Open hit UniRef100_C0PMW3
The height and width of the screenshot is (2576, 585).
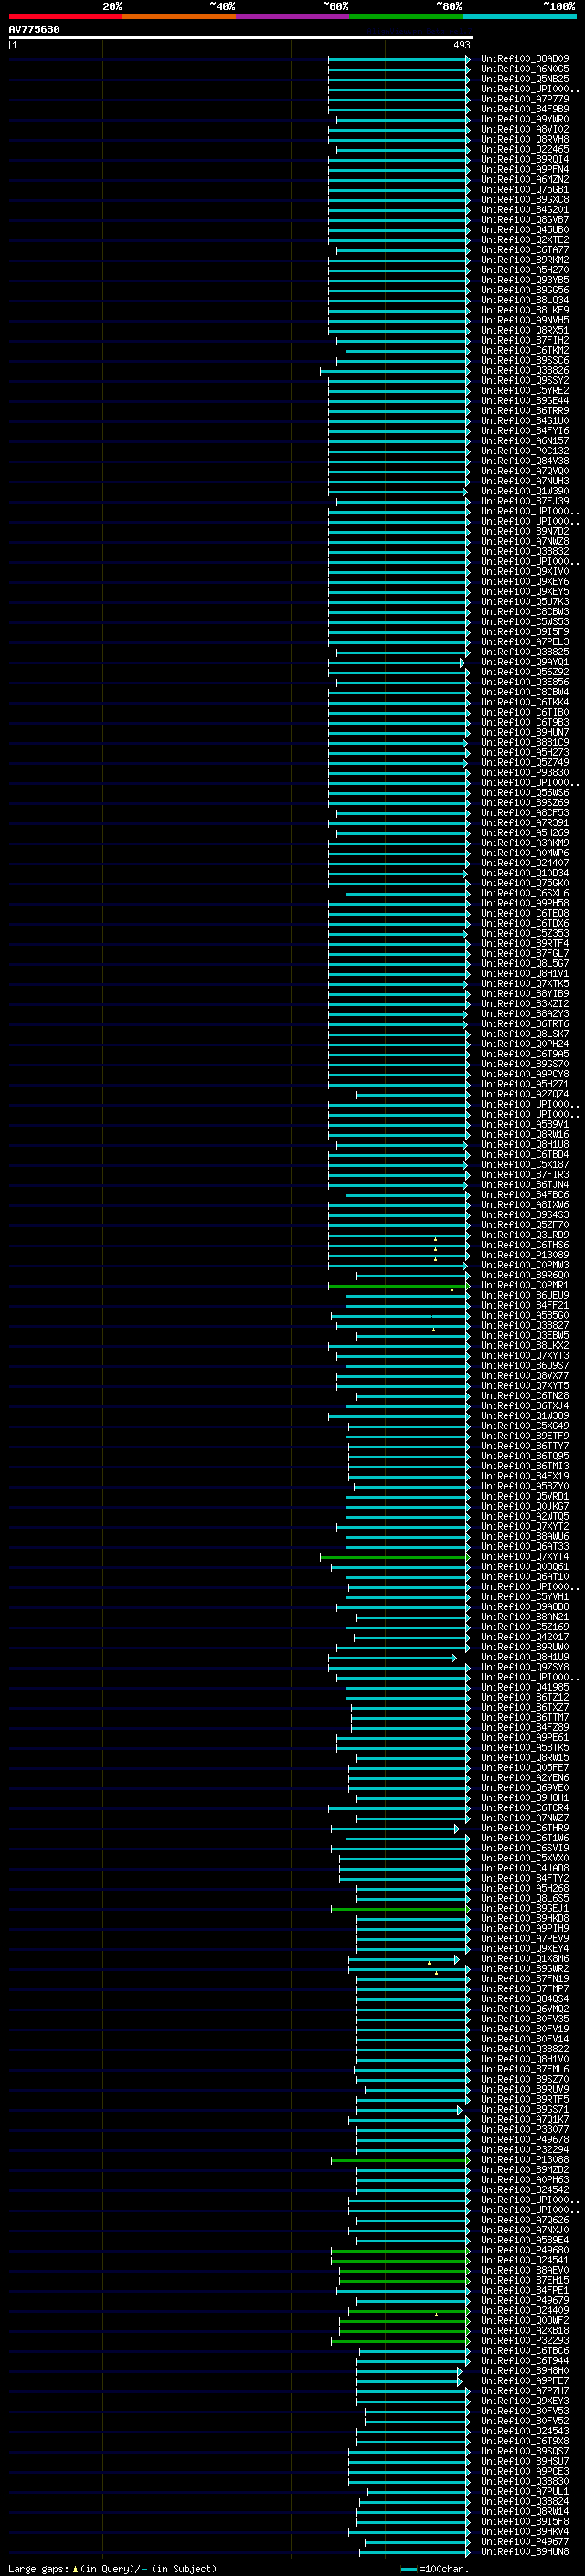[x=524, y=1265]
